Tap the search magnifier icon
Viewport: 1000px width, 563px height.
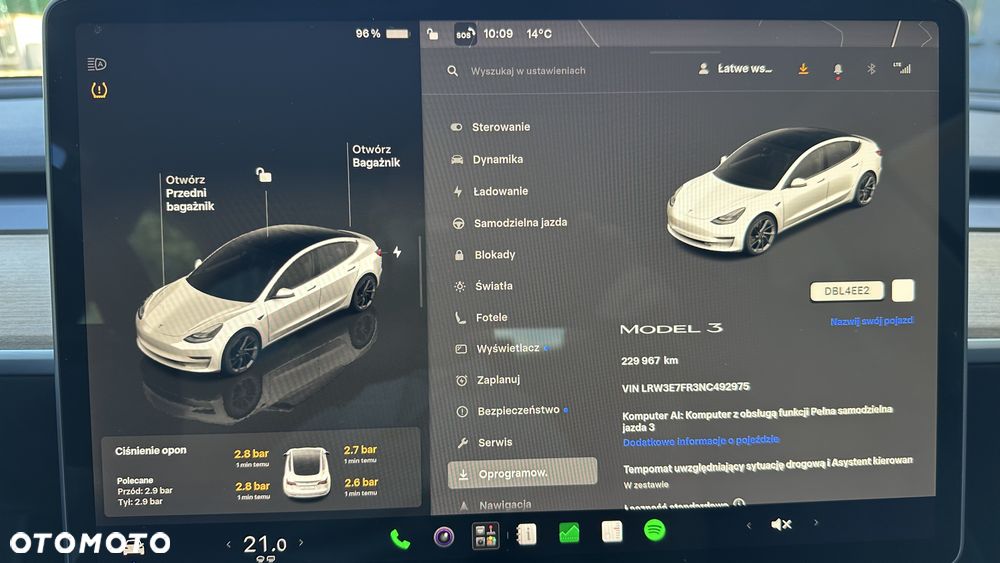pyautogui.click(x=452, y=71)
